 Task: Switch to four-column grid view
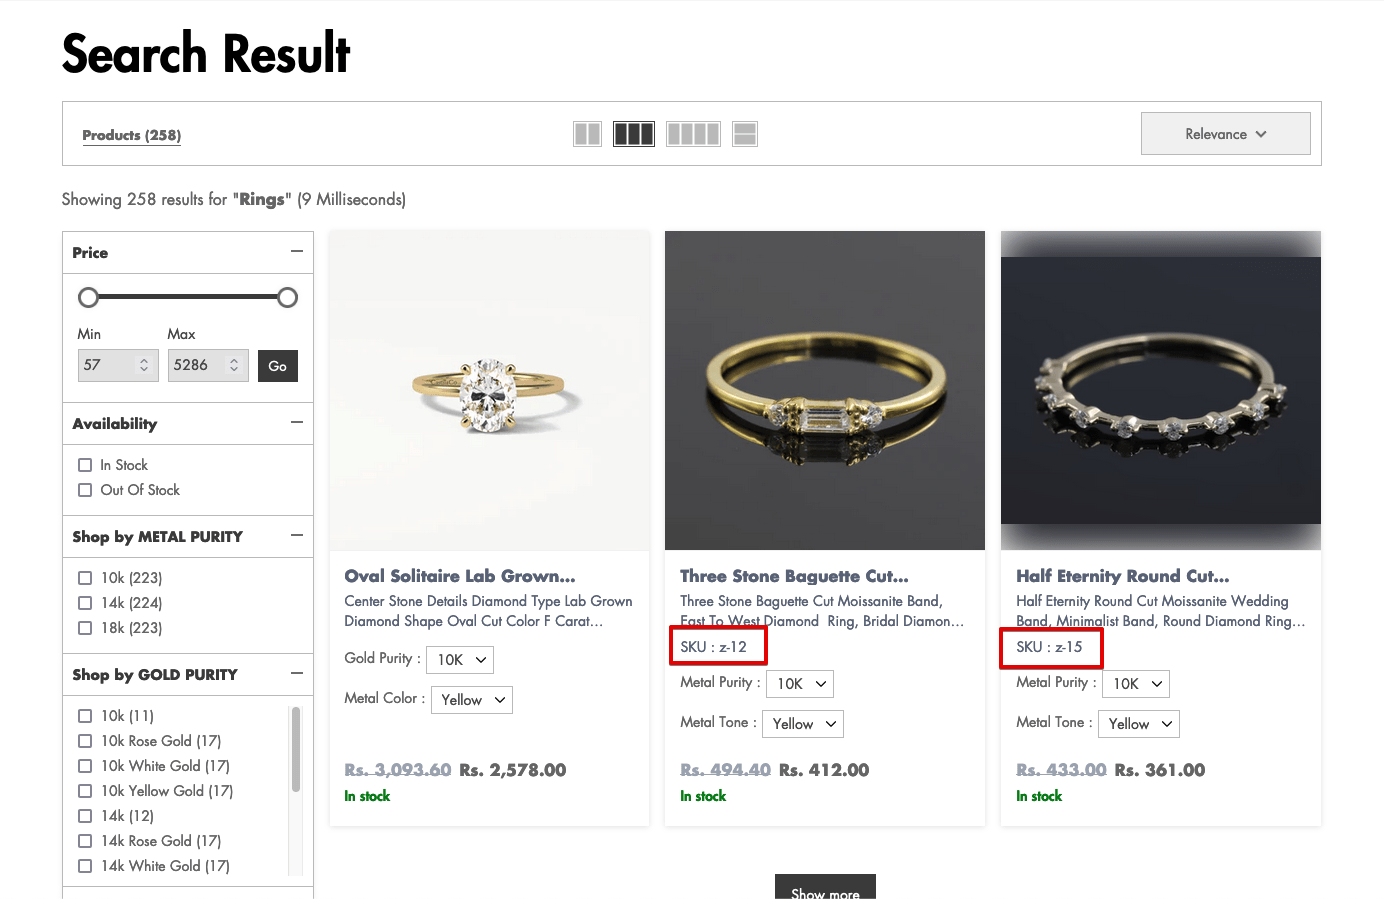point(693,134)
